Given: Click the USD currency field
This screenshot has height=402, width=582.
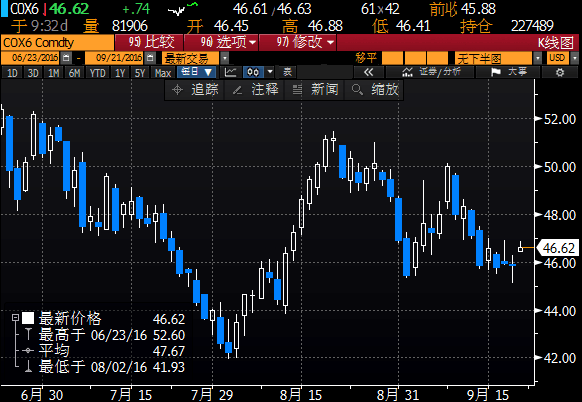Looking at the screenshot, I should [558, 58].
